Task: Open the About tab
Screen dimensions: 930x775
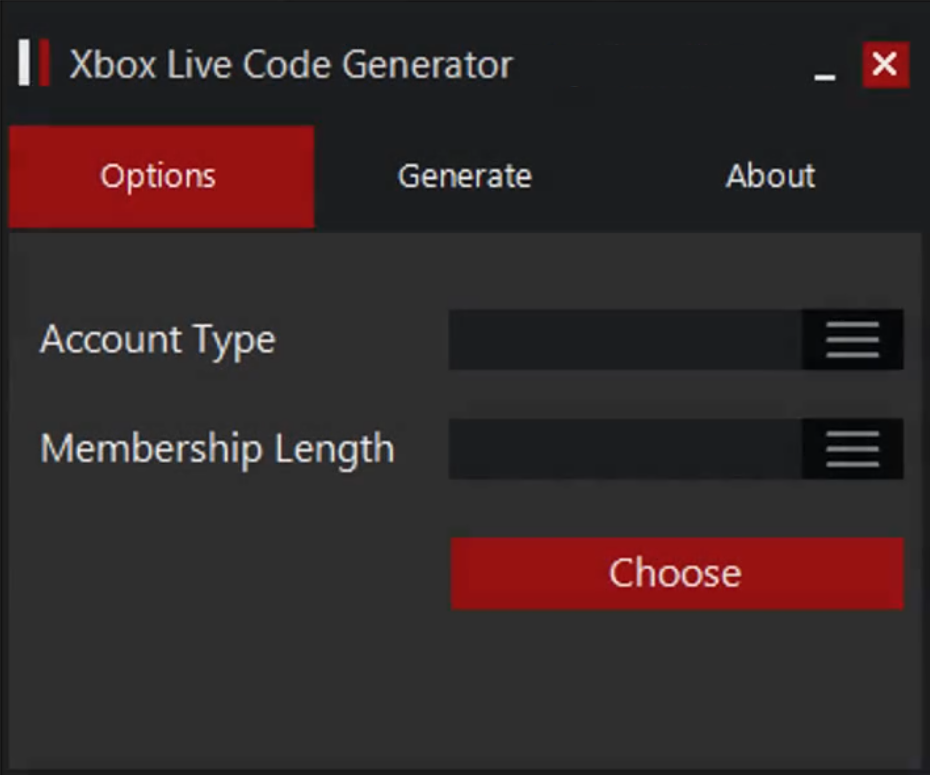Action: coord(770,177)
